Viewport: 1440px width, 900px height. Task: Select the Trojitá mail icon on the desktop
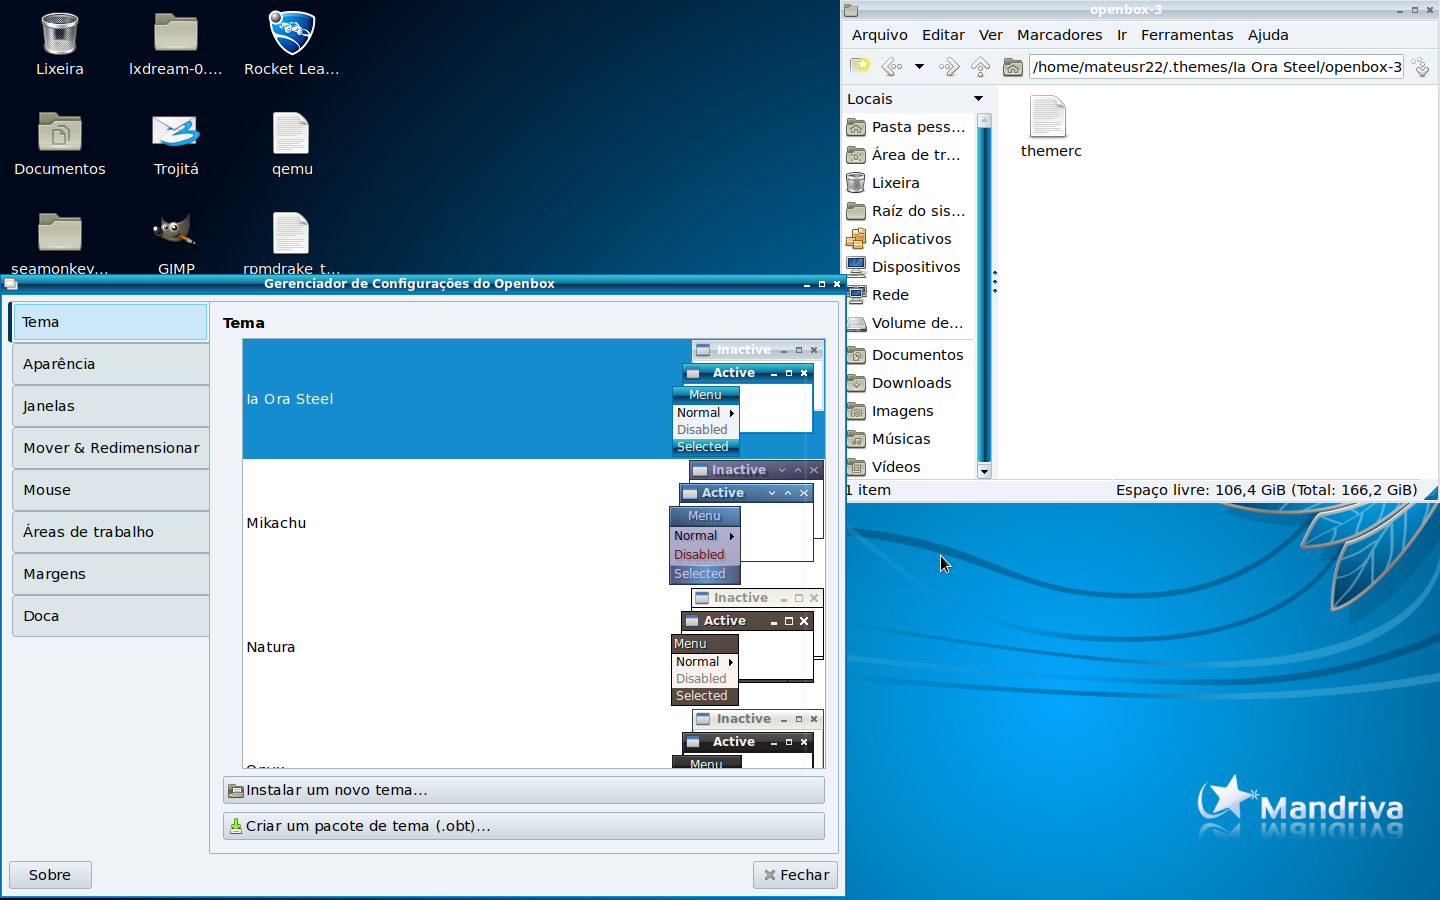click(176, 144)
